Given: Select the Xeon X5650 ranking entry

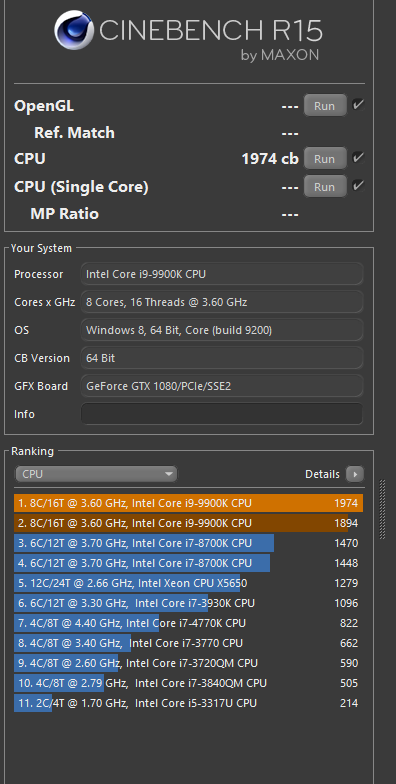Looking at the screenshot, I should click(x=188, y=583).
